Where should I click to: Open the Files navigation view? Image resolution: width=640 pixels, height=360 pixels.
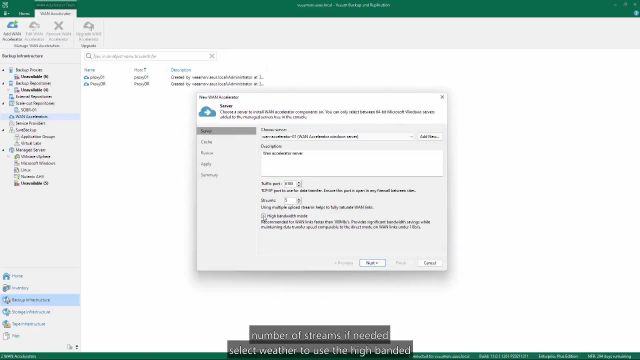pyautogui.click(x=40, y=336)
